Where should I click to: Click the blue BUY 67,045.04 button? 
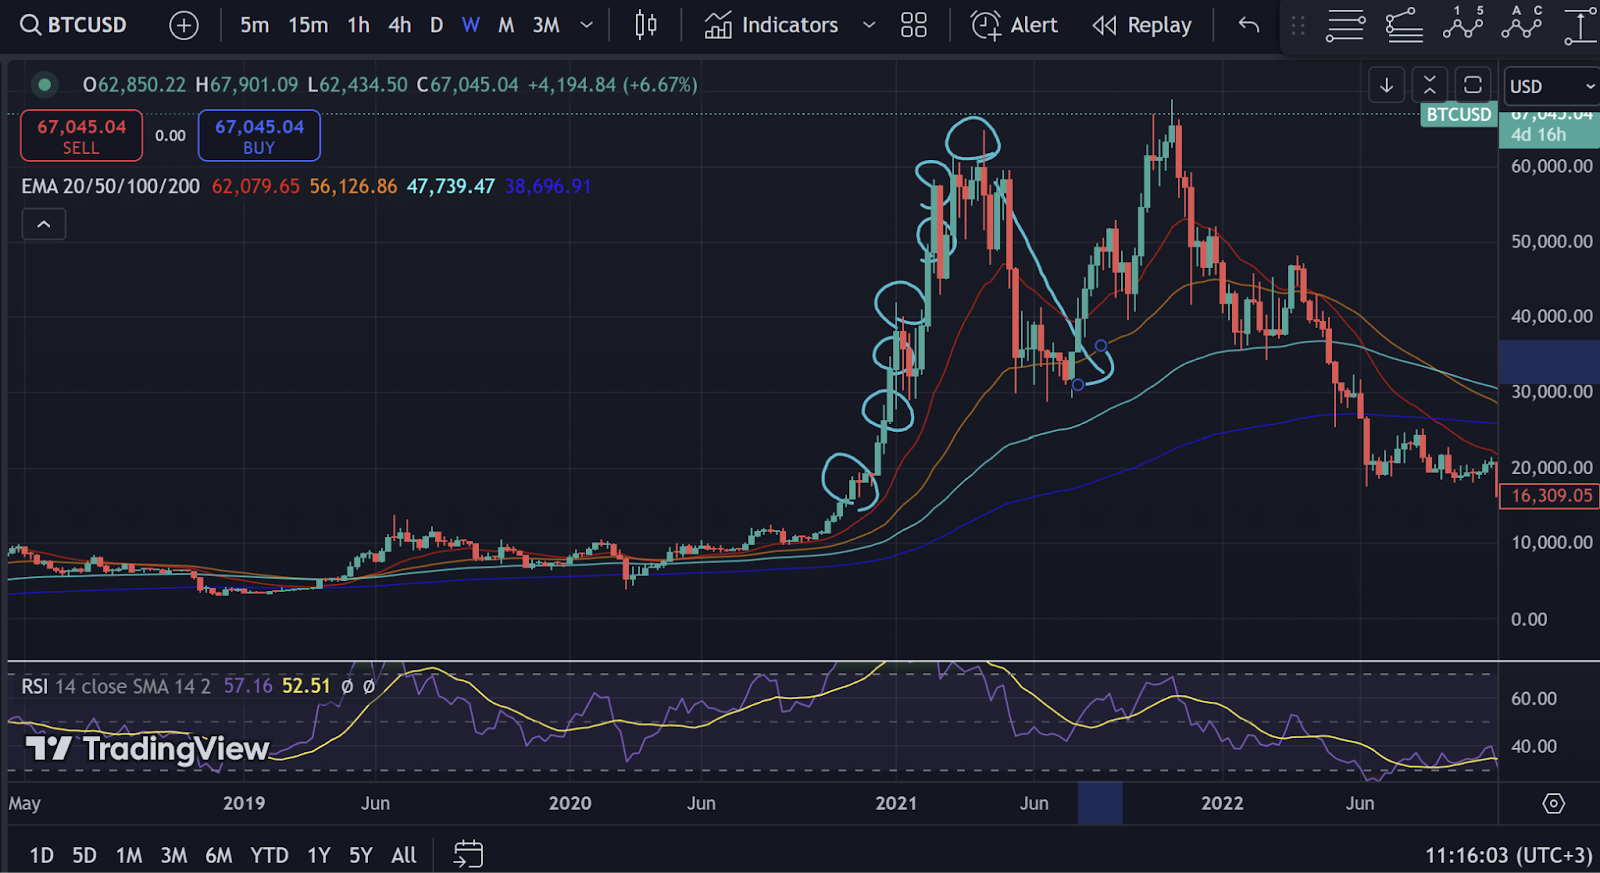pos(259,136)
